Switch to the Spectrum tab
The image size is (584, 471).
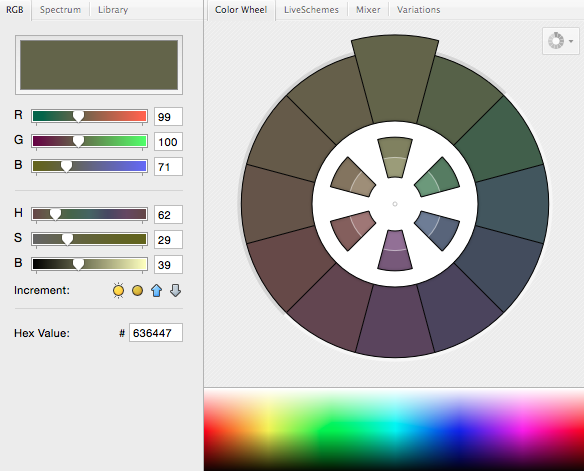coord(60,10)
